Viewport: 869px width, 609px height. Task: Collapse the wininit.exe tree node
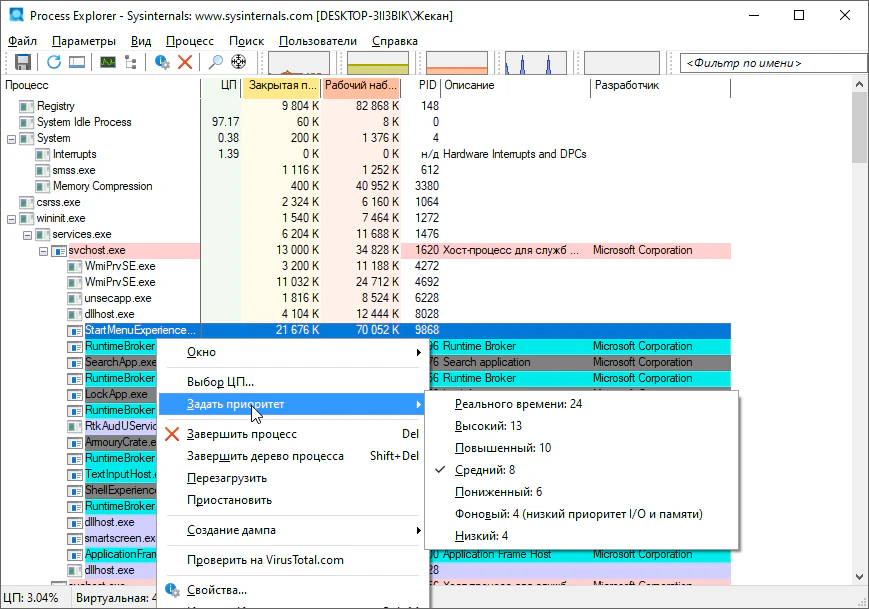coord(12,218)
